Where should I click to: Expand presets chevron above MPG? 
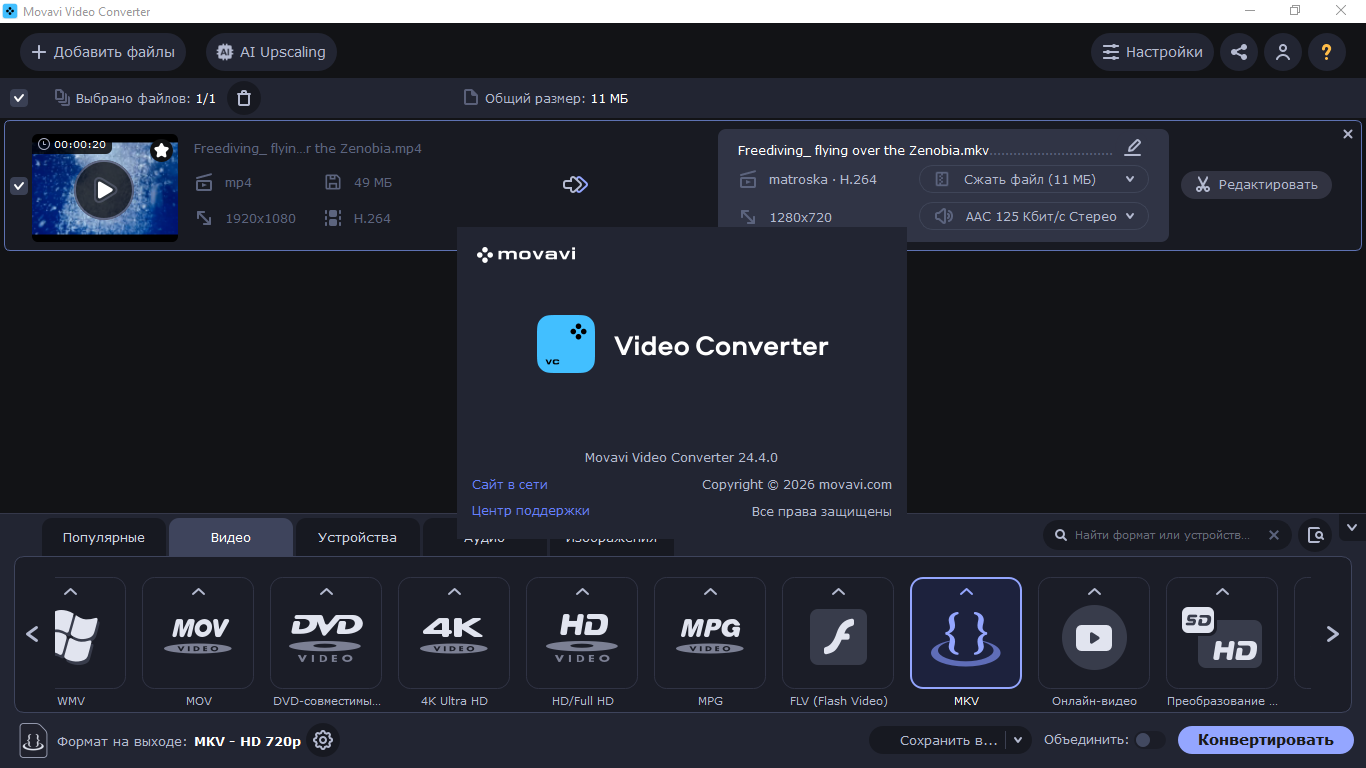tap(710, 592)
